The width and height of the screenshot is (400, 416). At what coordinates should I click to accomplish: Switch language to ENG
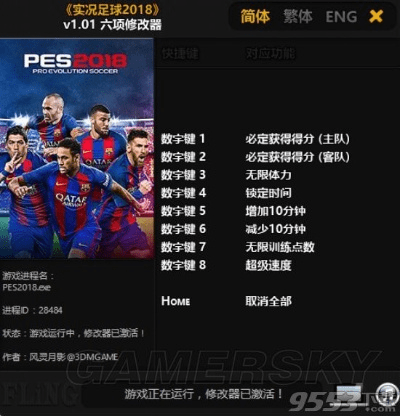point(341,17)
